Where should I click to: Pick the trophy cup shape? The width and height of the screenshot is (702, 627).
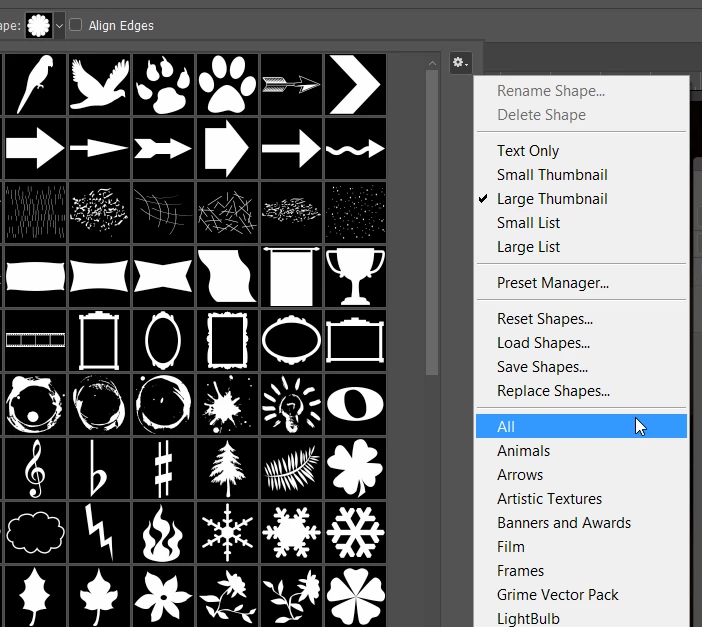[x=355, y=276]
